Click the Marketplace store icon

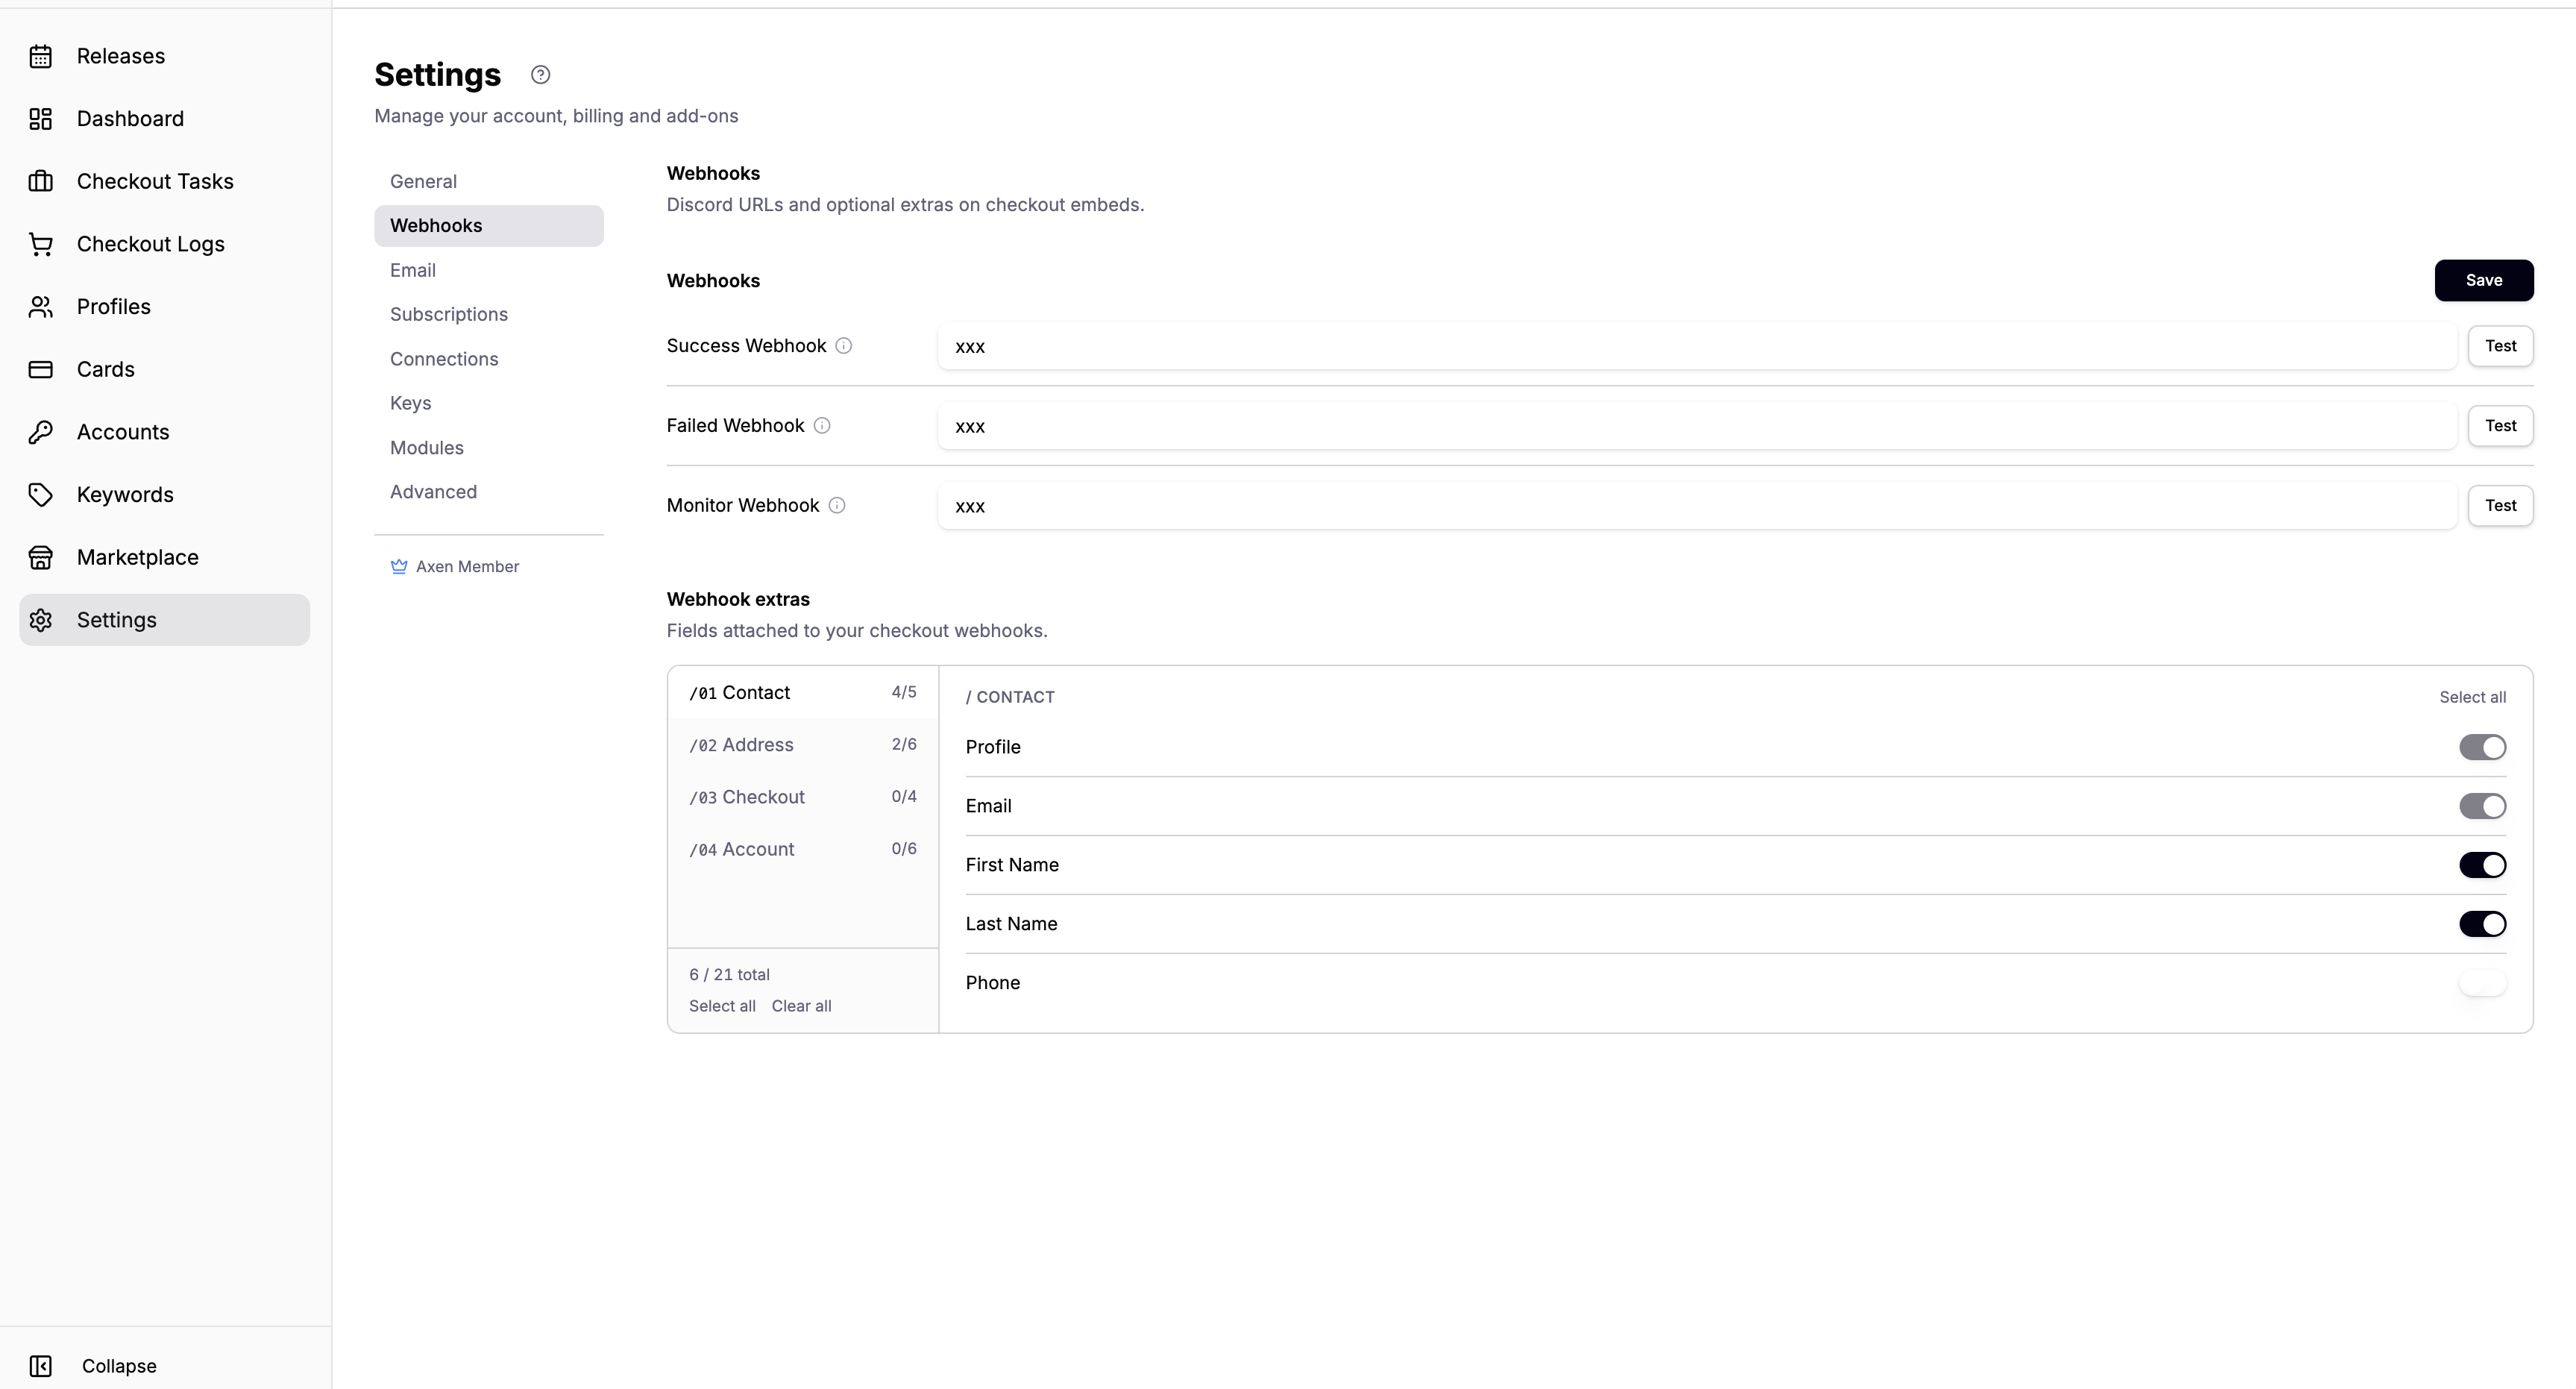pos(40,557)
